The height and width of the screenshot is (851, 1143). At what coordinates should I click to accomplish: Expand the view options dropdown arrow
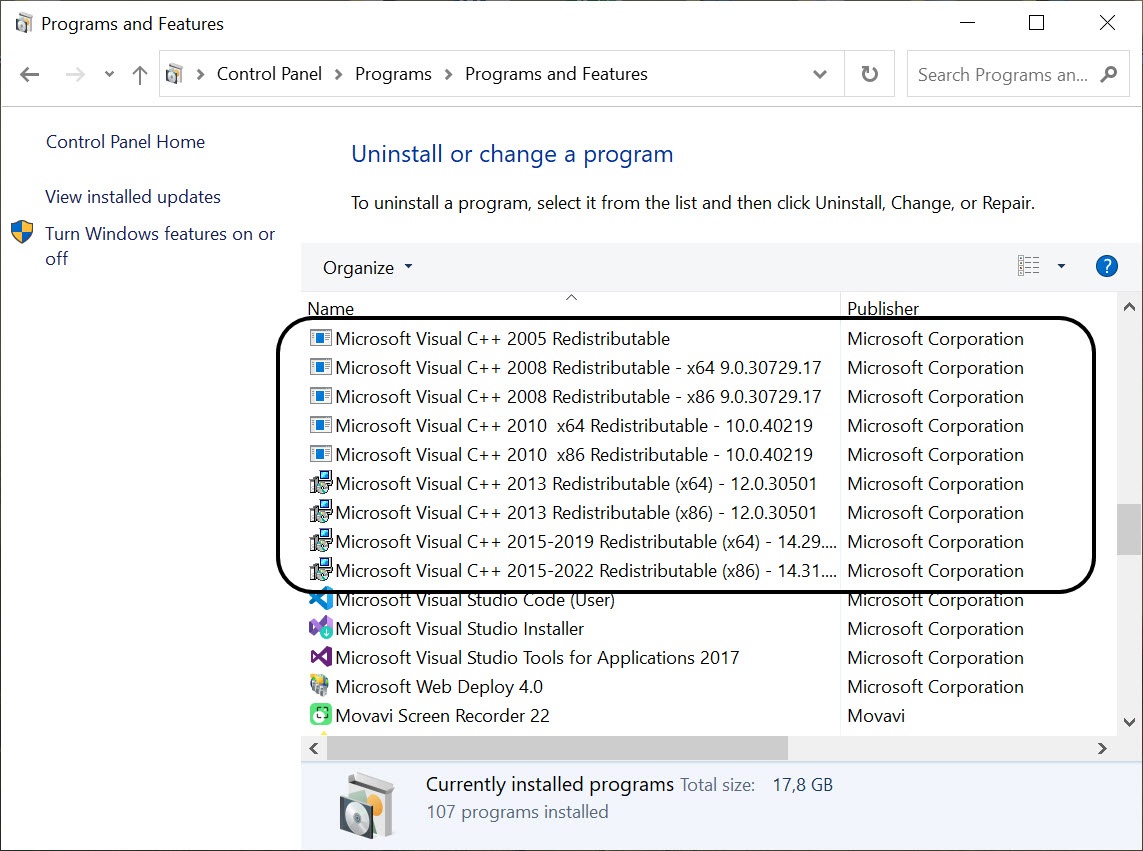[1061, 266]
